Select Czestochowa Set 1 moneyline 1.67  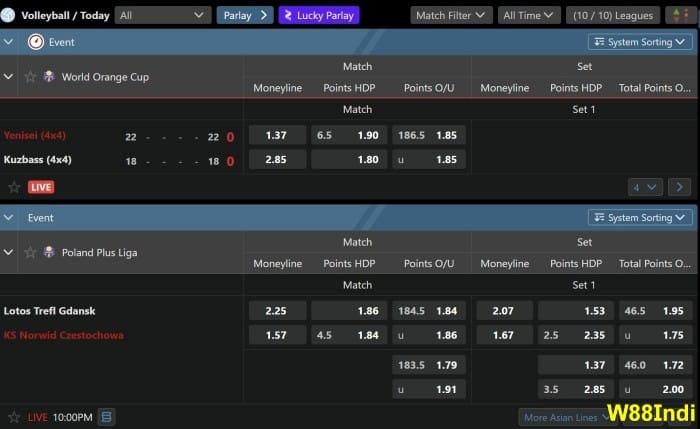pos(504,335)
